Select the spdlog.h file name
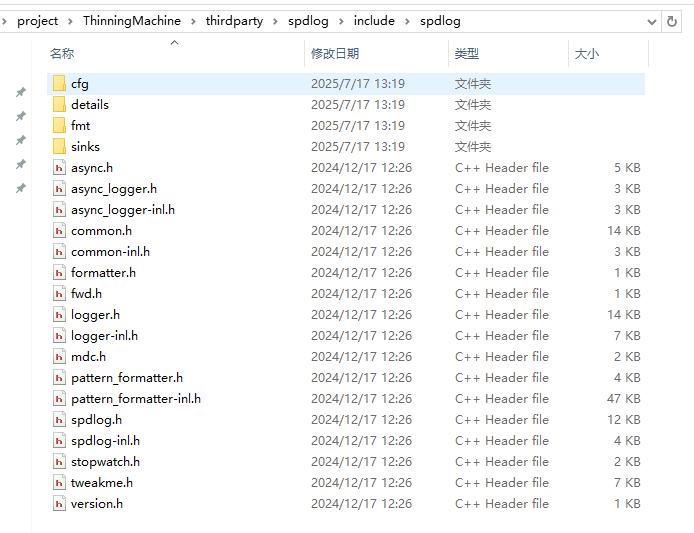Viewport: 694px width, 533px height. point(96,420)
